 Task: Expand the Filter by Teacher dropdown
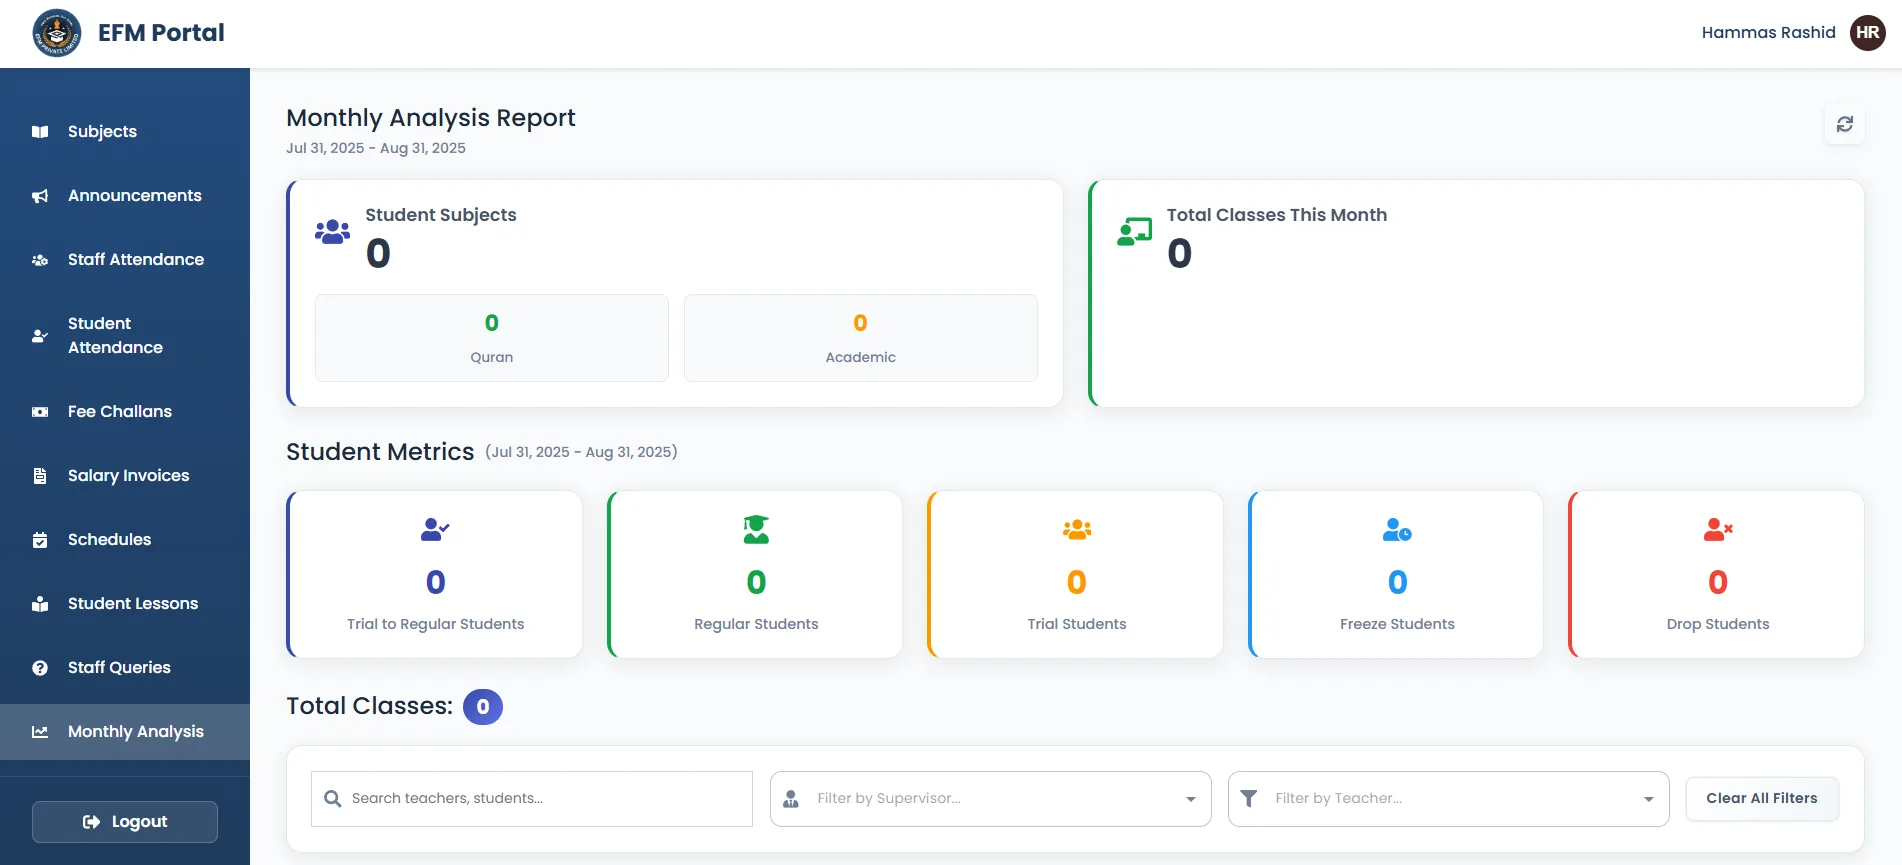[x=1648, y=799]
